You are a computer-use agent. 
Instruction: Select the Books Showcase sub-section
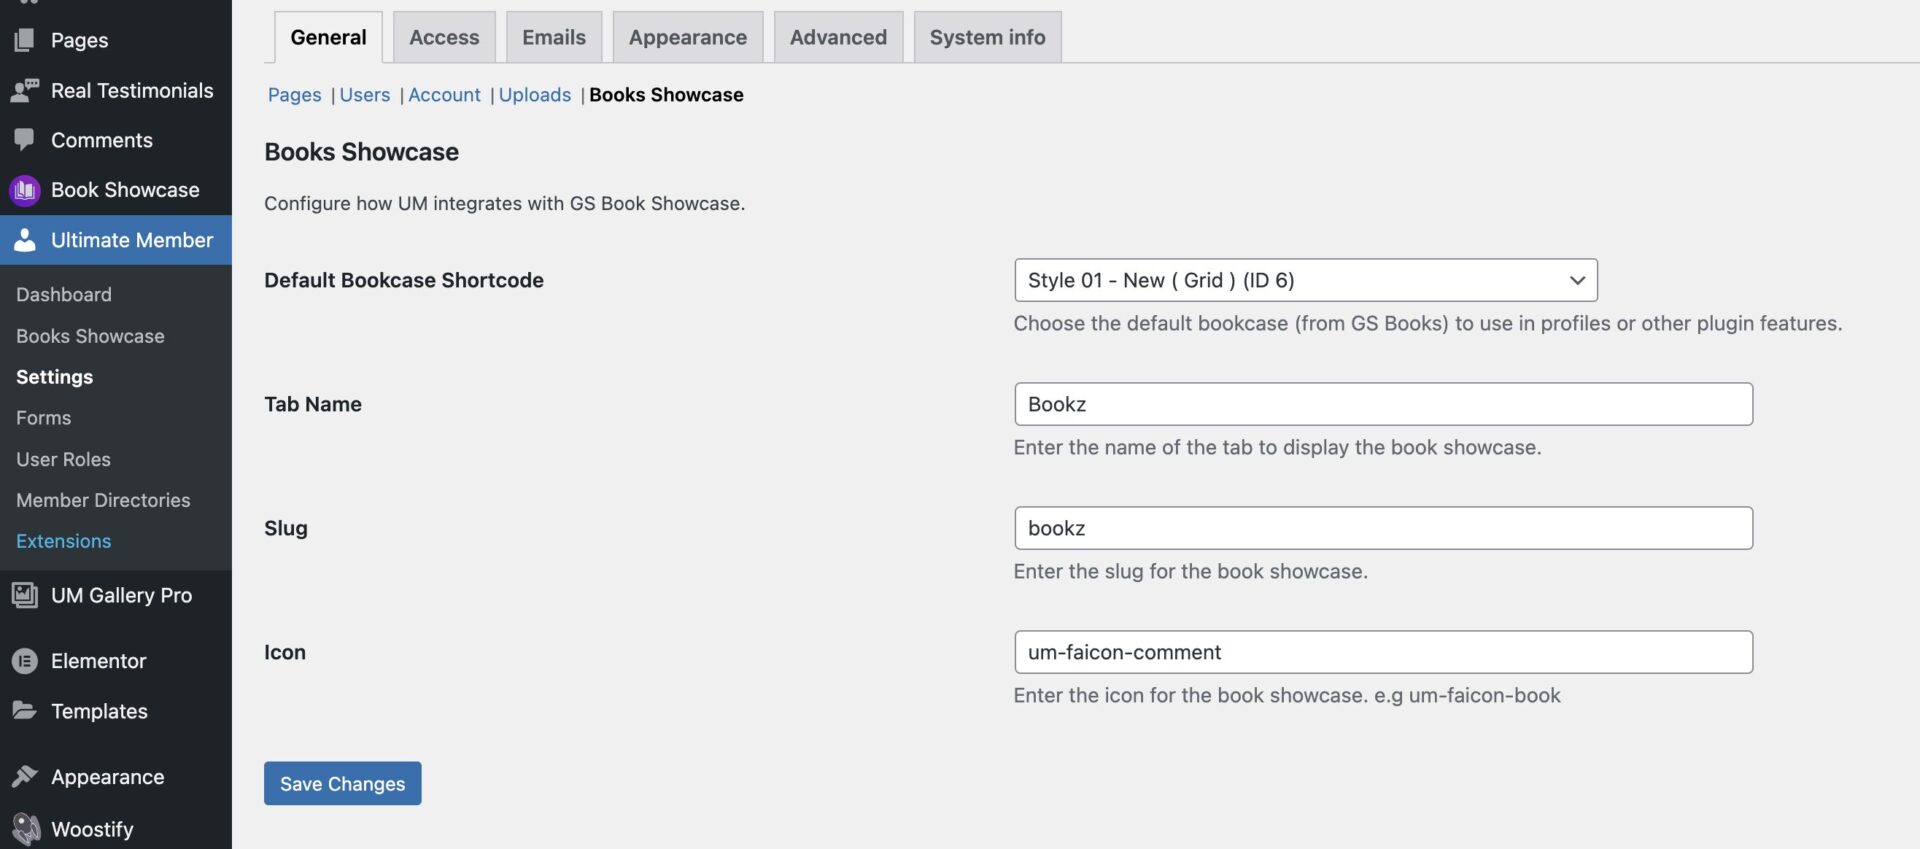click(666, 95)
